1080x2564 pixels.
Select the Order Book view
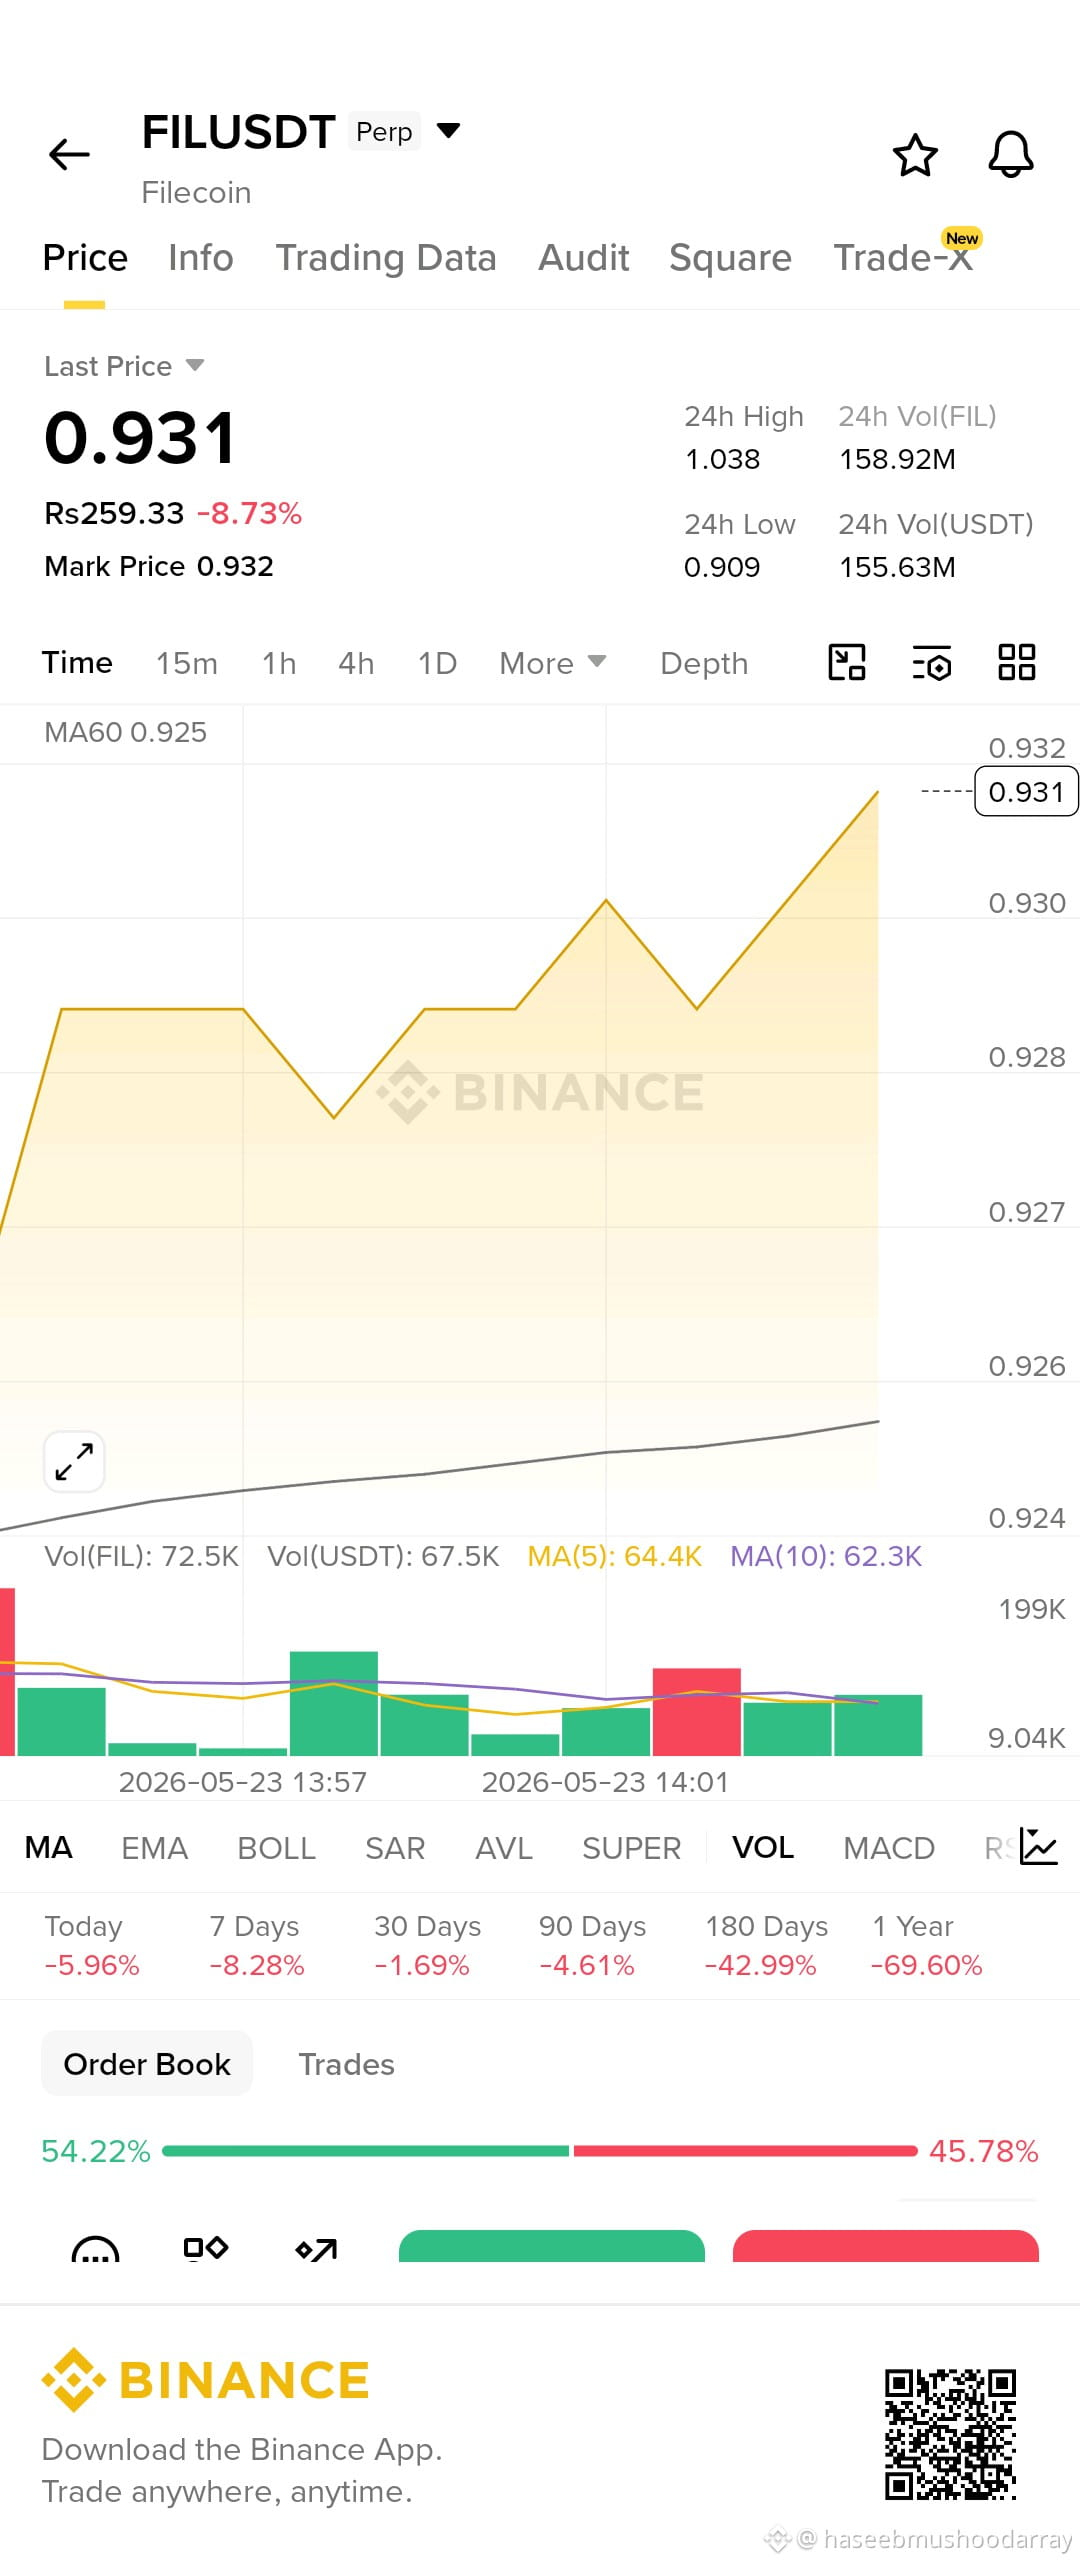pyautogui.click(x=147, y=2064)
